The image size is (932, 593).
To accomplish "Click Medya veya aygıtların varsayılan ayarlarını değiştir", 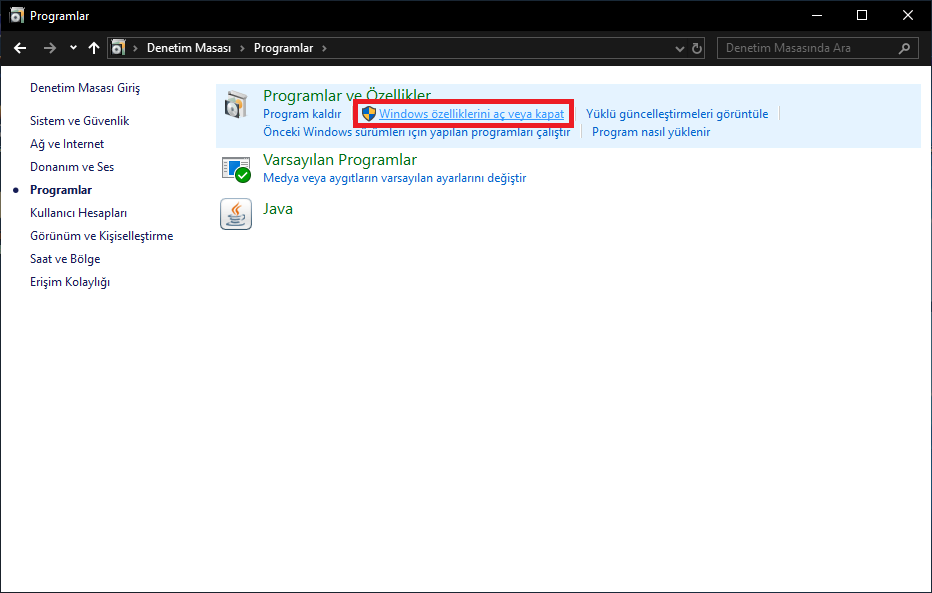I will click(394, 178).
